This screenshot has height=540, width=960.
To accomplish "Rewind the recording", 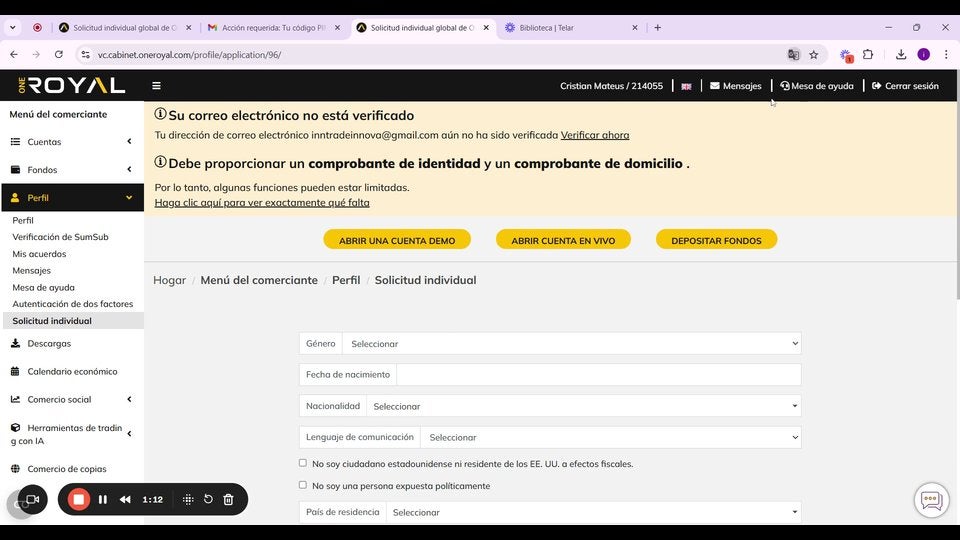I will tap(125, 500).
